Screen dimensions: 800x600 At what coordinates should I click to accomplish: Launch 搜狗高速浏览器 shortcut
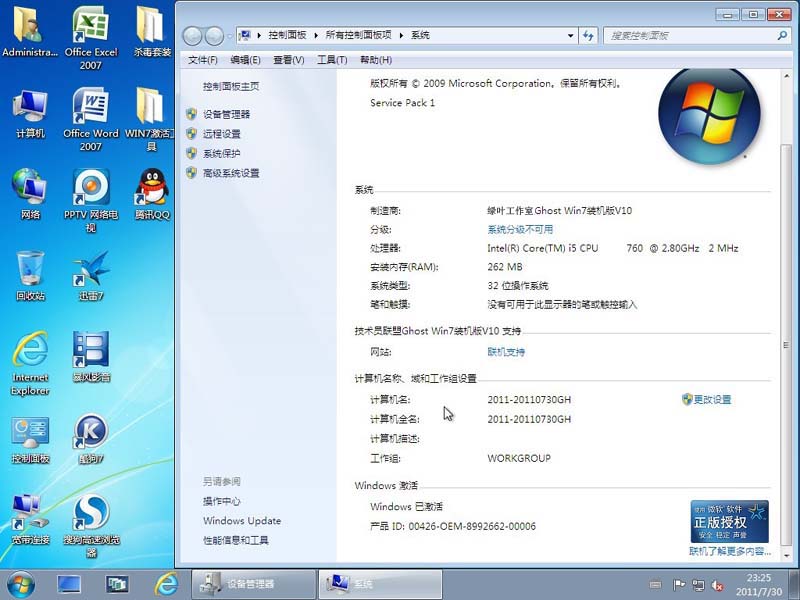click(91, 527)
